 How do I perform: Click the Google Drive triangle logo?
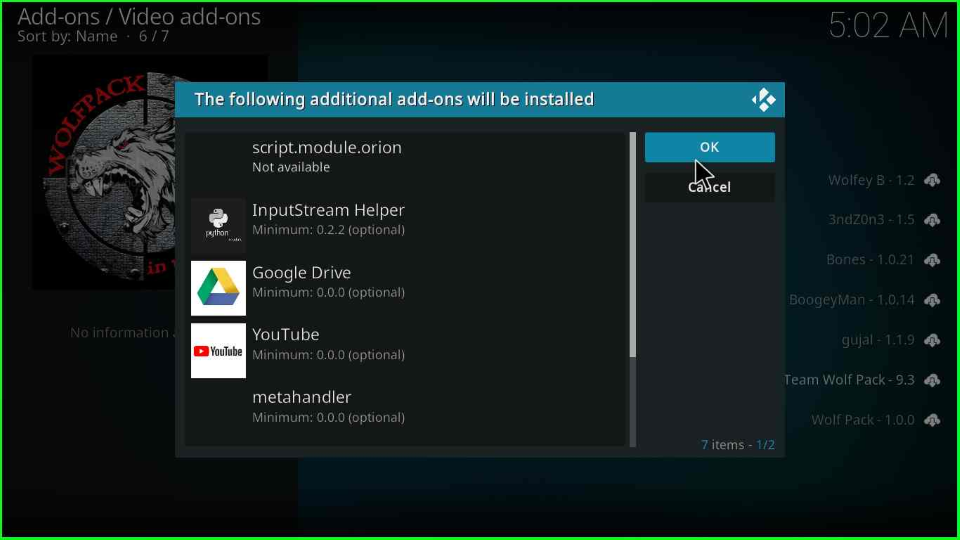[218, 288]
